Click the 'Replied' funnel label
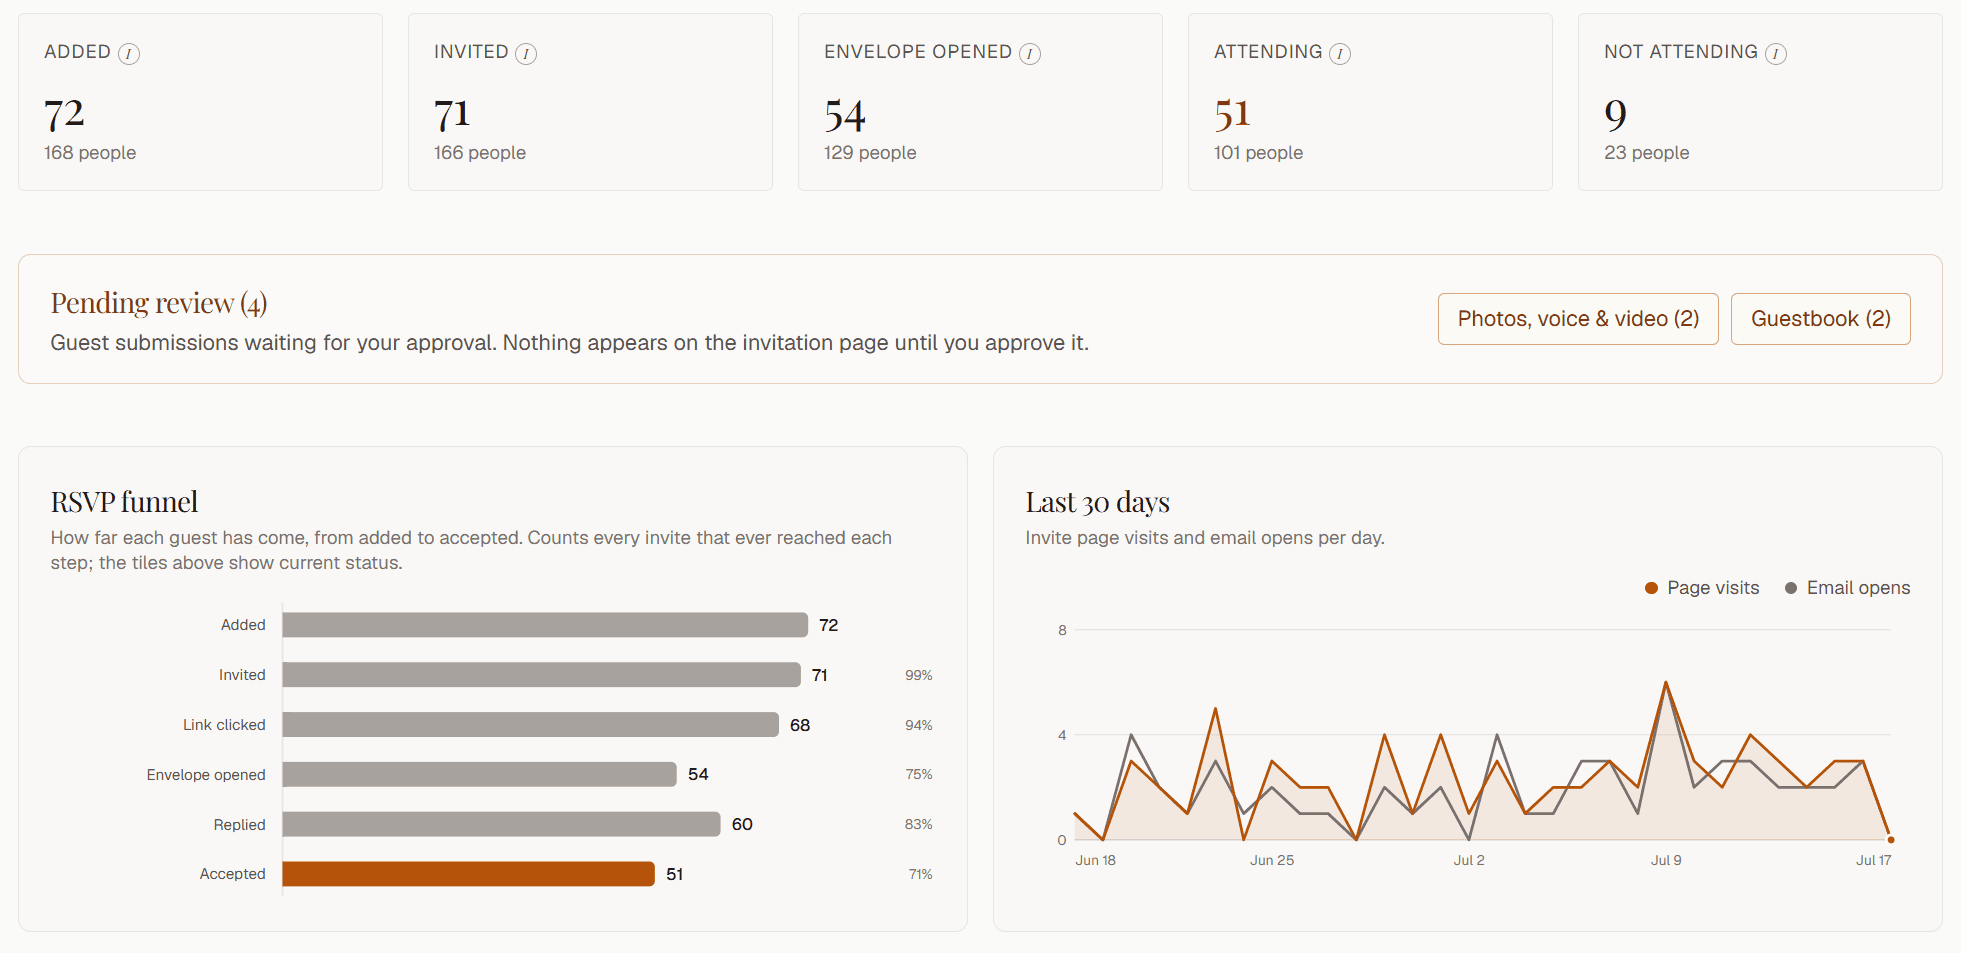Viewport: 1961px width, 953px height. (x=239, y=825)
